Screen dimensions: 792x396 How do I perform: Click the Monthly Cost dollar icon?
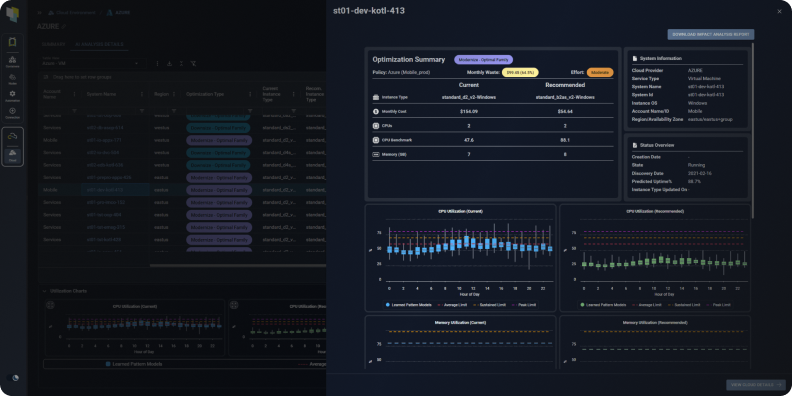376,111
